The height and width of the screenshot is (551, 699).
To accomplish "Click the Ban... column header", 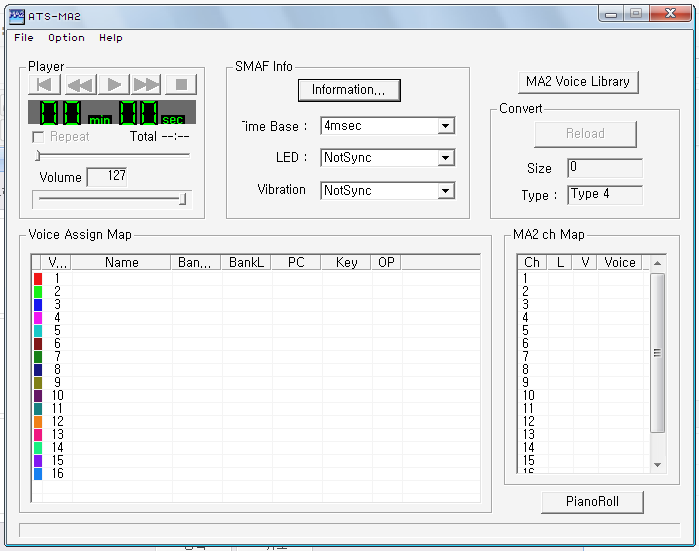I will pos(196,262).
